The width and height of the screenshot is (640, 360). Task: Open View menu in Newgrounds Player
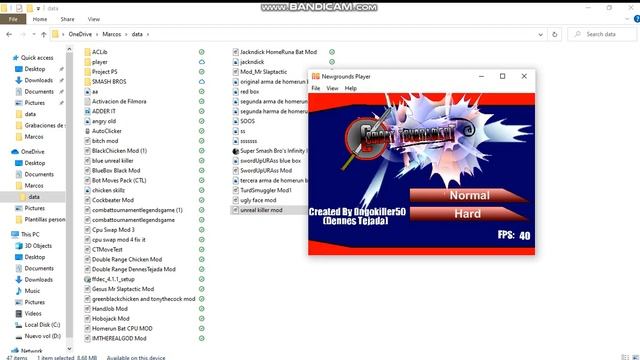(x=332, y=88)
